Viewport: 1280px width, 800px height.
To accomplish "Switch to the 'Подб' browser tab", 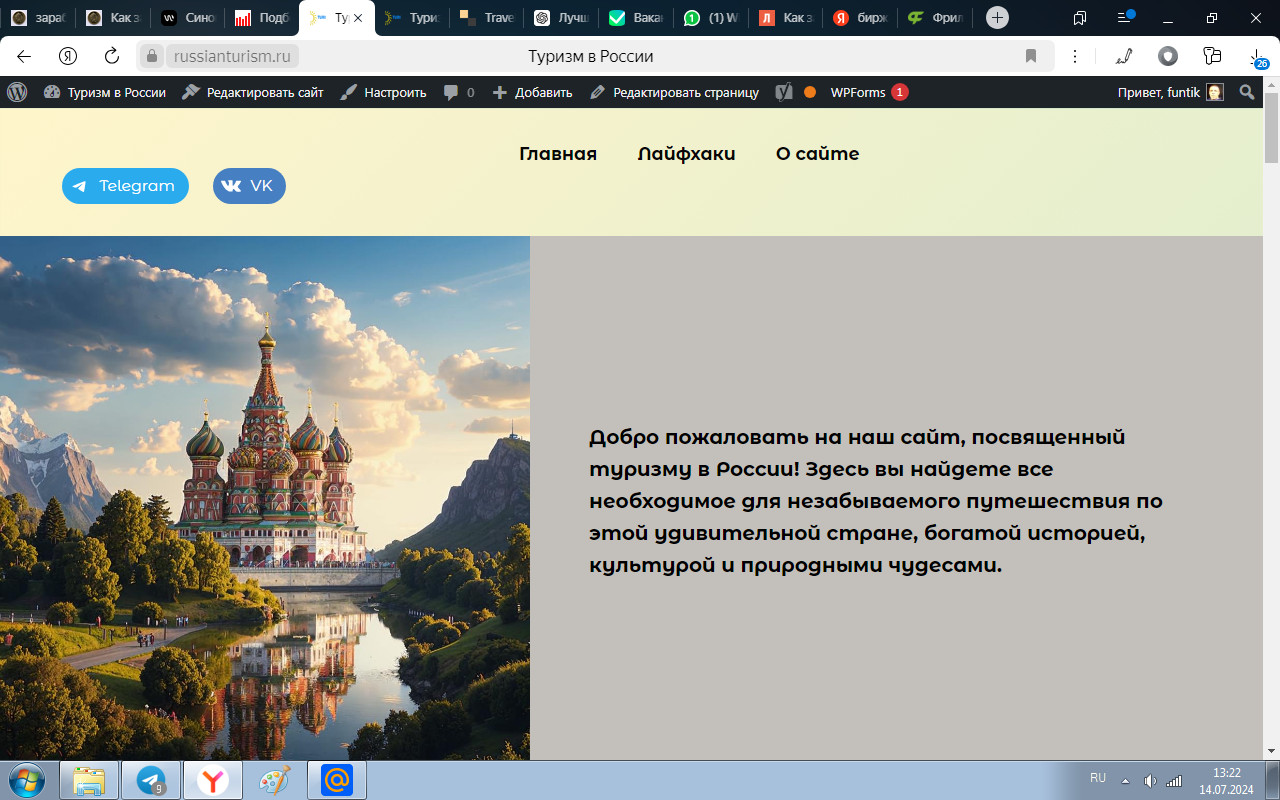I will 262,18.
